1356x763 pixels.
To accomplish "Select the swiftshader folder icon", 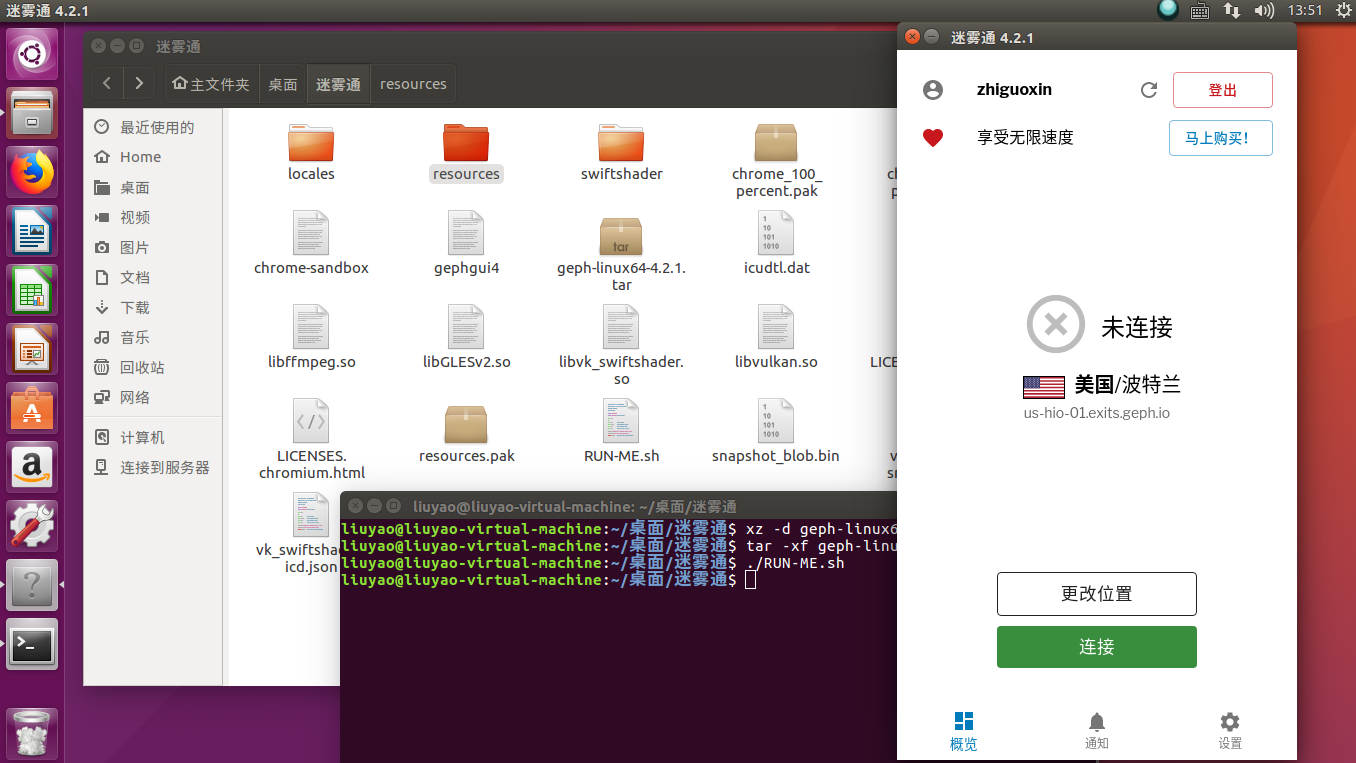I will point(622,142).
